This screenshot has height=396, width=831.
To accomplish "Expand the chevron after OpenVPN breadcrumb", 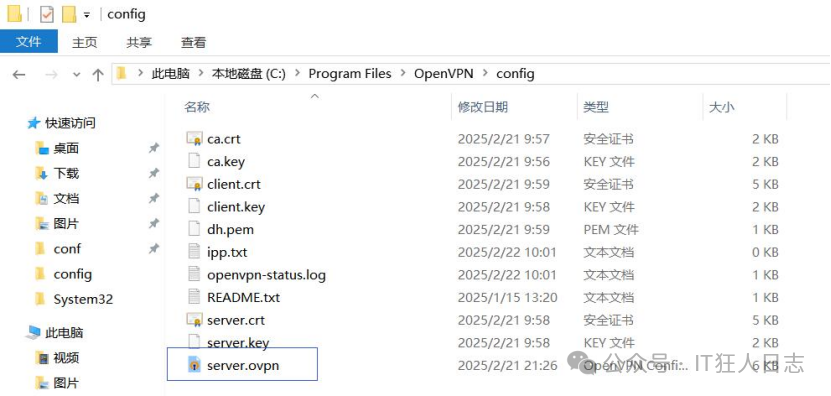I will (x=485, y=74).
